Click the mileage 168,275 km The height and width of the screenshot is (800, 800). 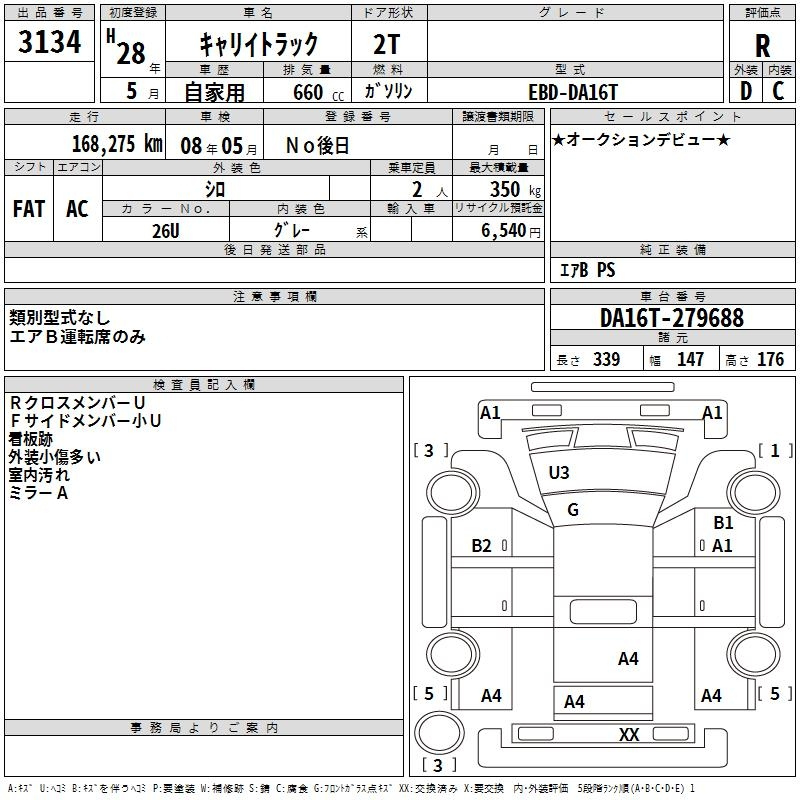point(117,144)
